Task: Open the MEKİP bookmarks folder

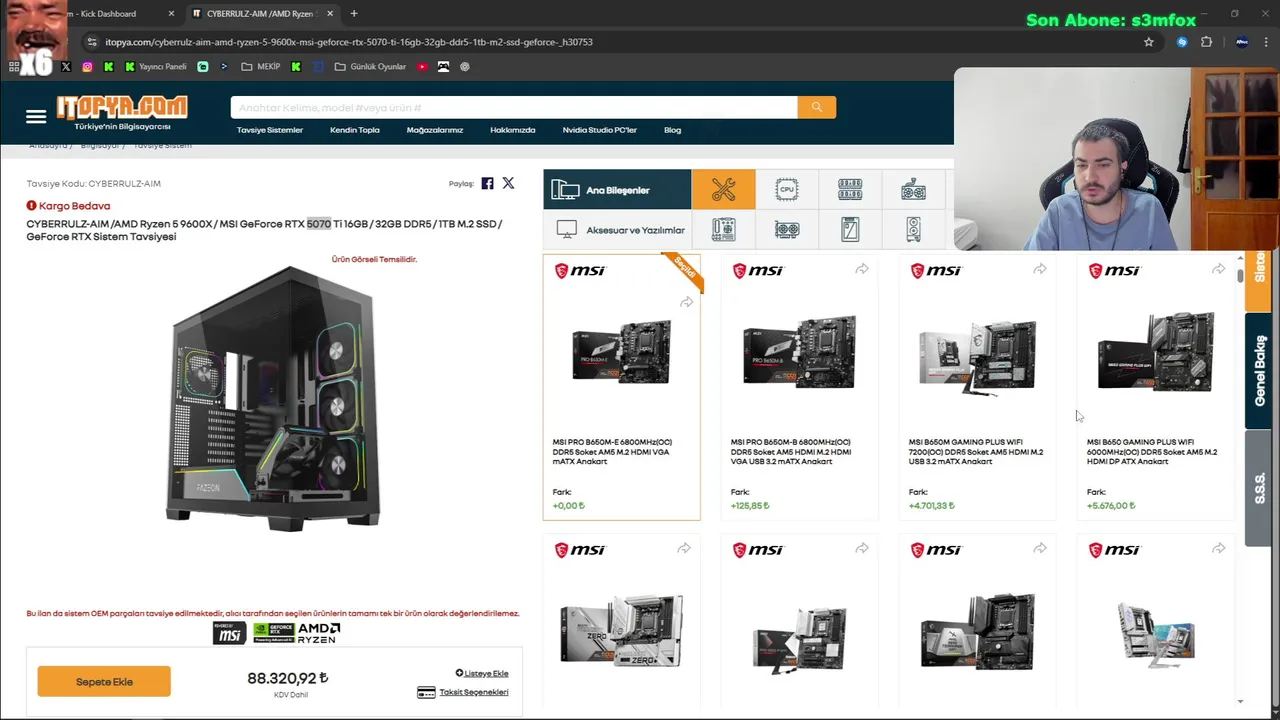Action: tap(260, 67)
